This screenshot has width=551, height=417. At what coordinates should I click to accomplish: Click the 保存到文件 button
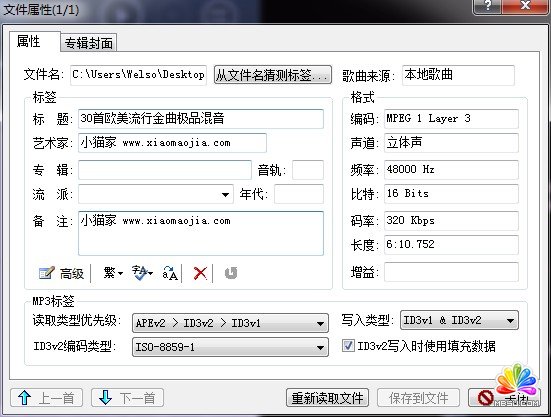click(x=418, y=398)
